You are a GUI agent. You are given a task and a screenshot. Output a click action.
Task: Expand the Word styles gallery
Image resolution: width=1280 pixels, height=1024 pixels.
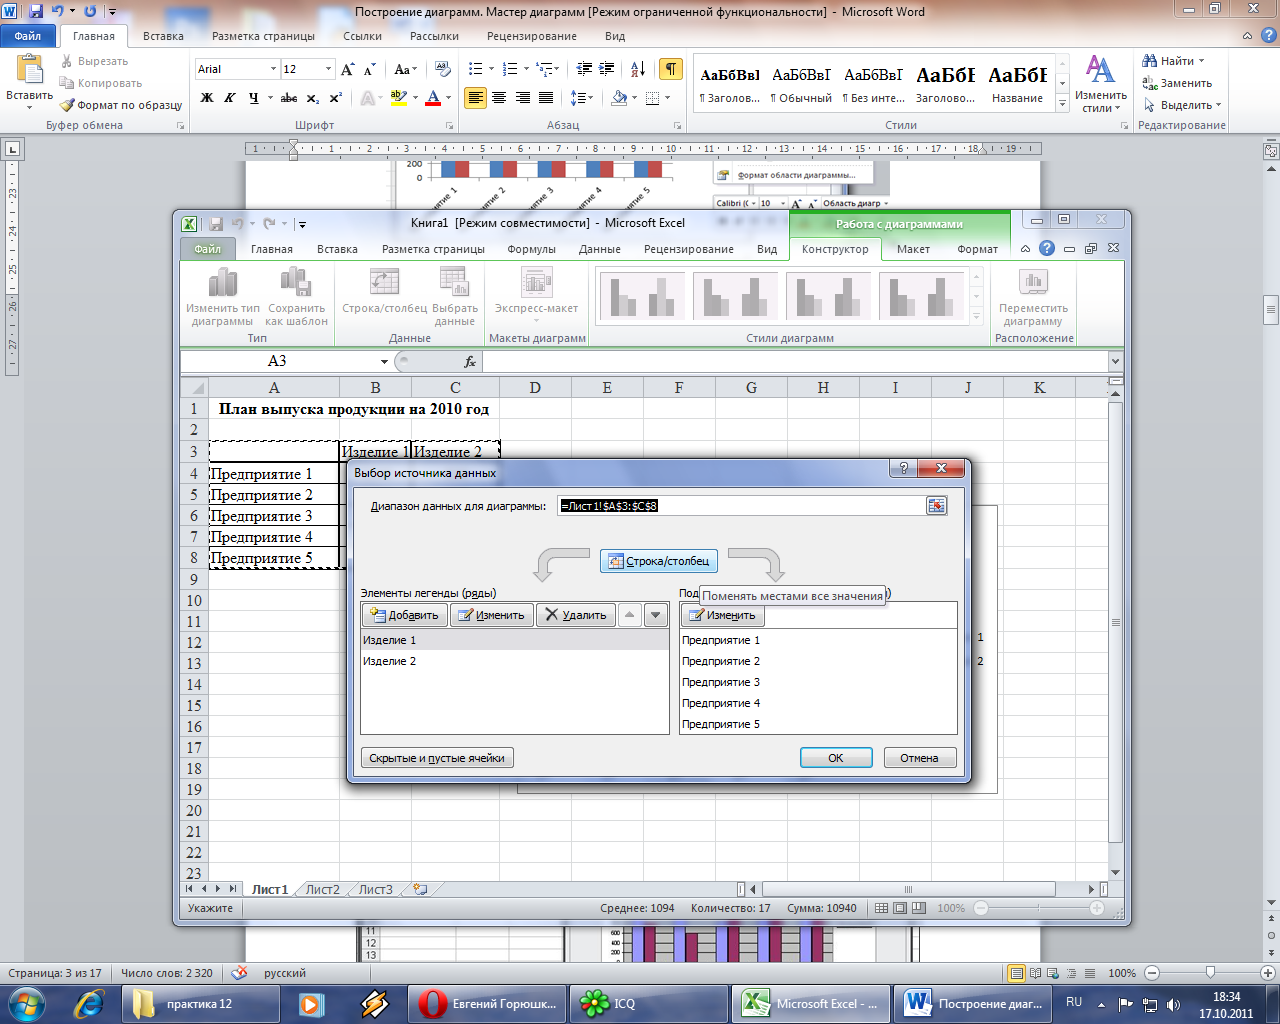tap(1063, 104)
